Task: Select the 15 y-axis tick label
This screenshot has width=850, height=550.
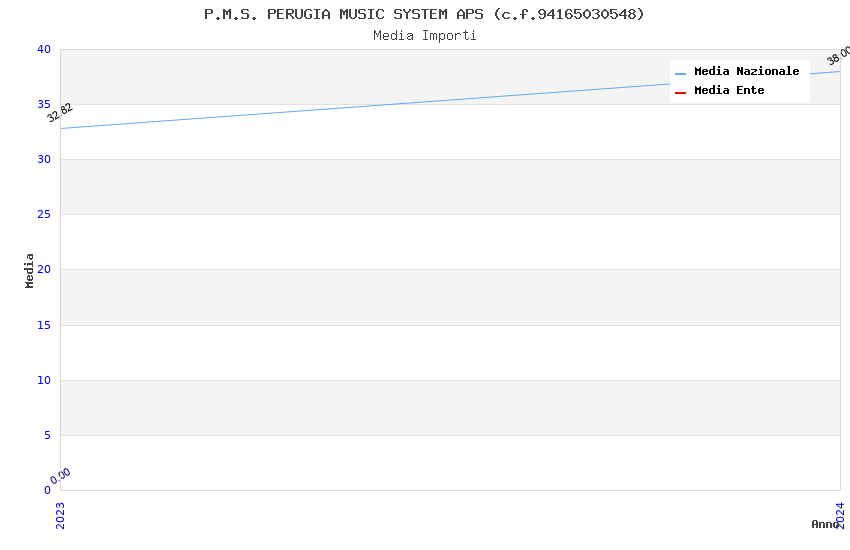Action: point(44,325)
